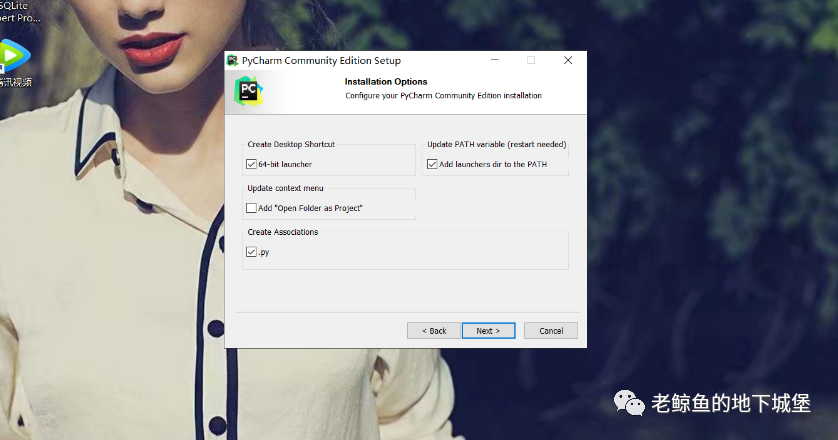This screenshot has height=440, width=838.
Task: Click the WeChat logo in the watermark
Action: (x=629, y=402)
